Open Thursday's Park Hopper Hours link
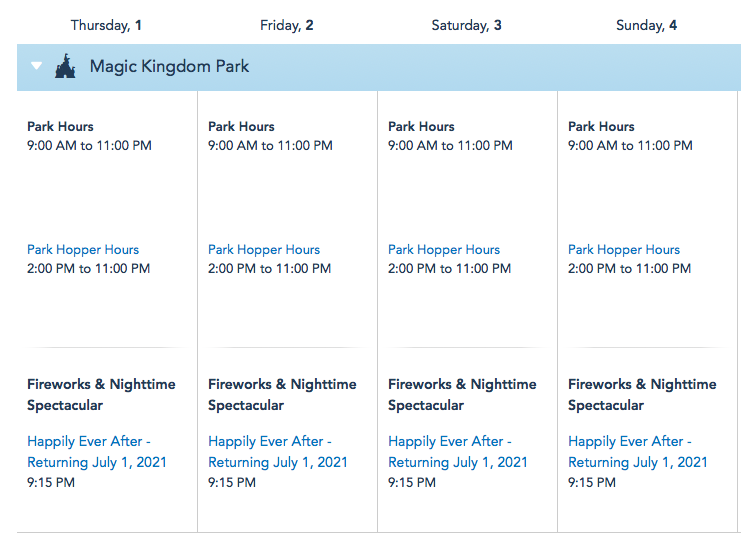Screen dimensions: 741x542 [83, 250]
